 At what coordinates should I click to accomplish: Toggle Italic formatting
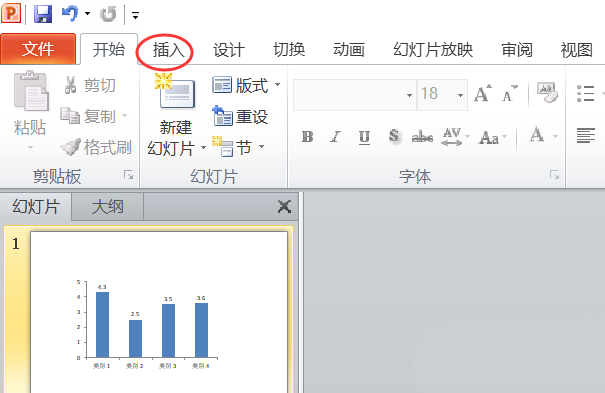[x=336, y=137]
